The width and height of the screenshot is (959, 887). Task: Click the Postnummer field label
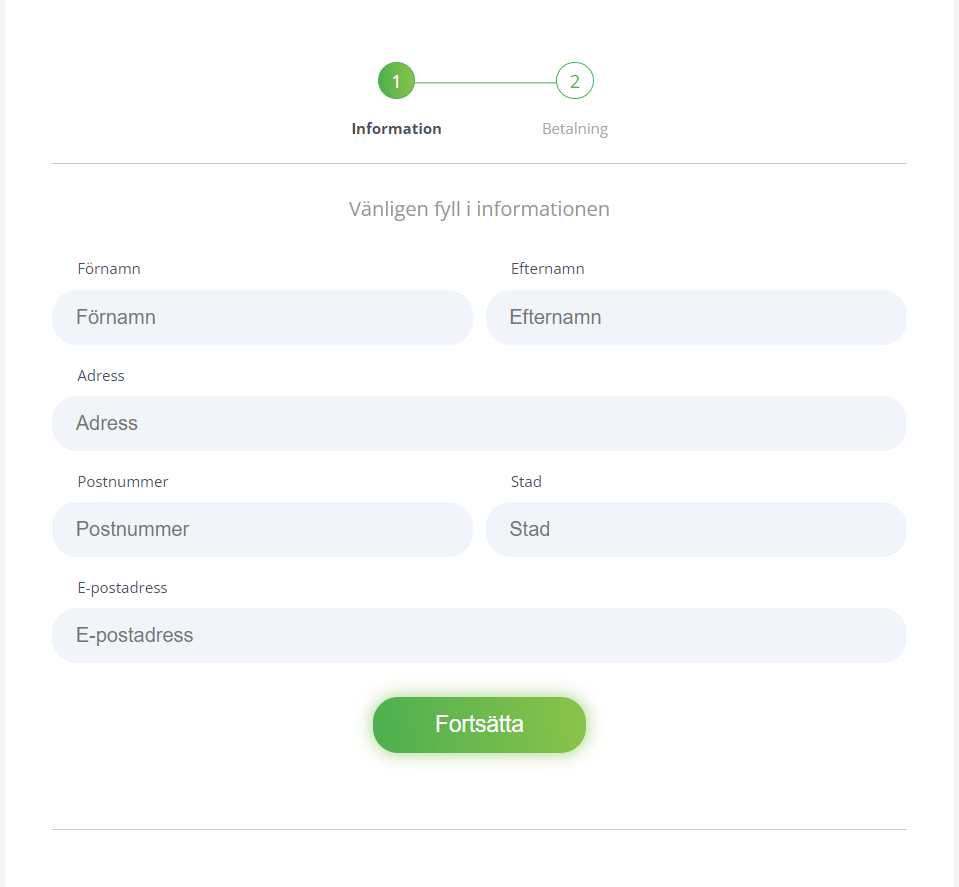(x=122, y=481)
